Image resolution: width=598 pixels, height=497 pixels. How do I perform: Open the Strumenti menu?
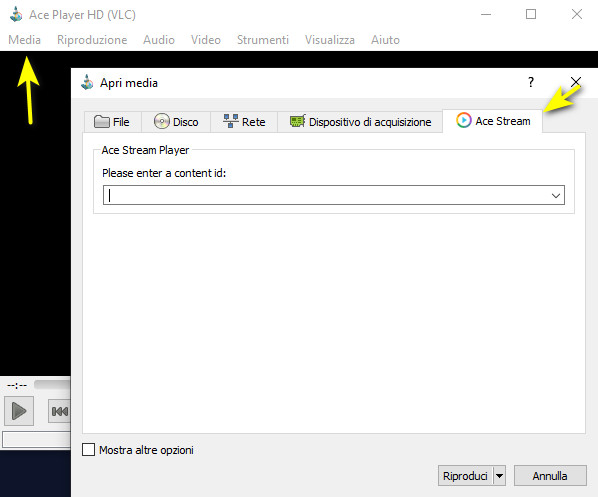pos(263,40)
